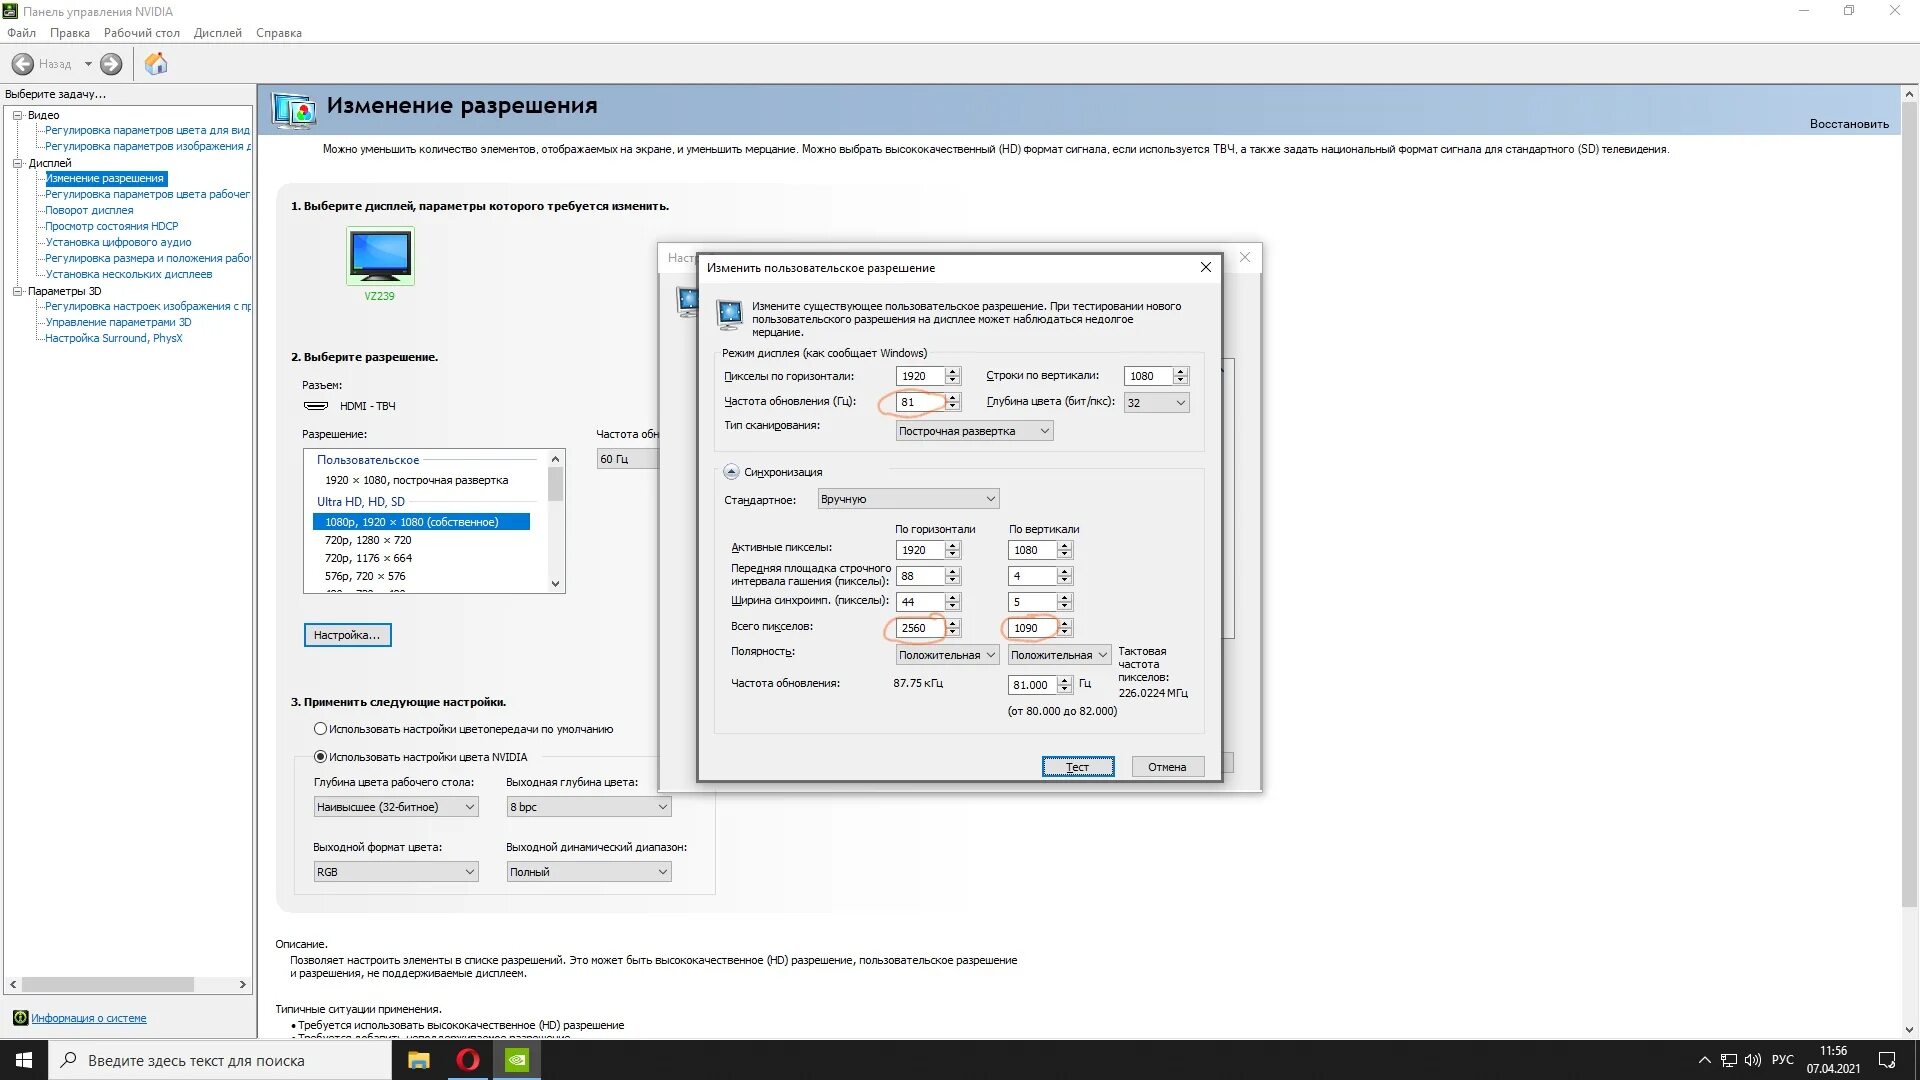Open File Explorer from taskbar

[419, 1060]
